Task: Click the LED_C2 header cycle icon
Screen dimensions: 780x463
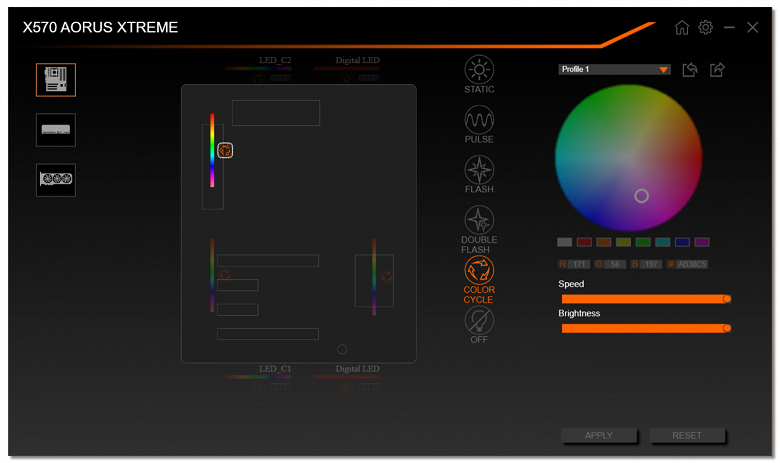Action: point(258,78)
